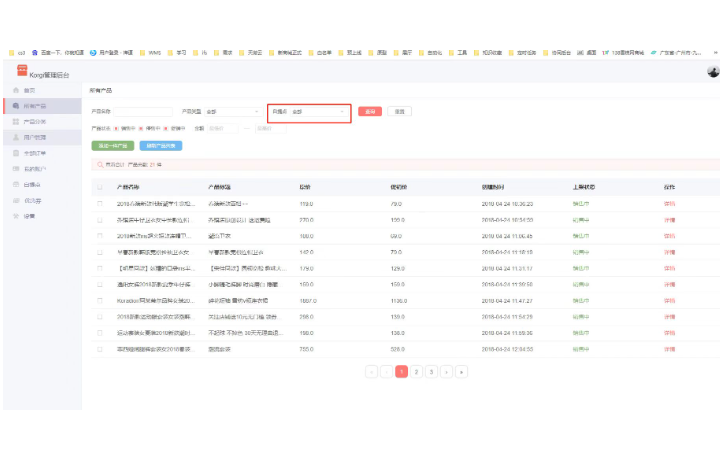
Task: Click the home icon in the sidebar
Action: tap(16, 90)
